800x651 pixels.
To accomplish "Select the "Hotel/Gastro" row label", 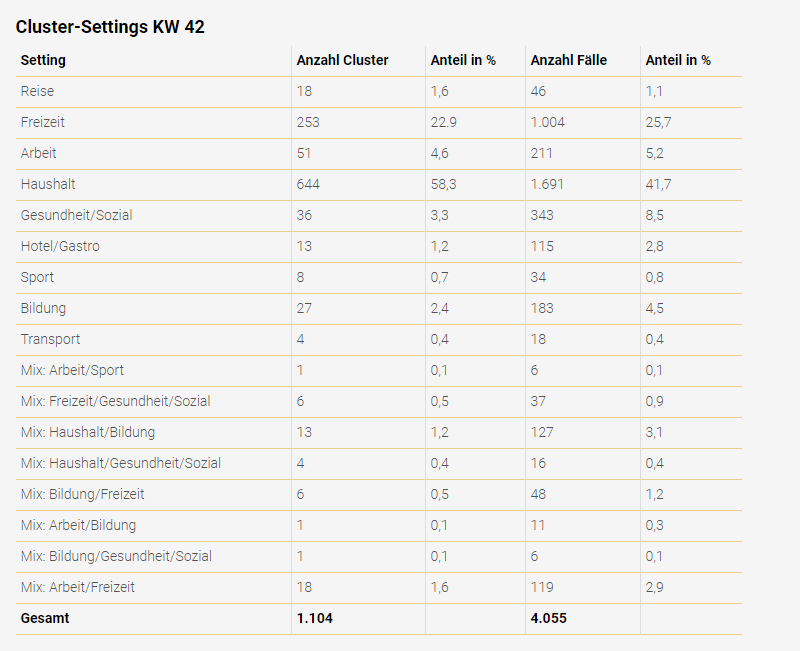I will 60,246.
